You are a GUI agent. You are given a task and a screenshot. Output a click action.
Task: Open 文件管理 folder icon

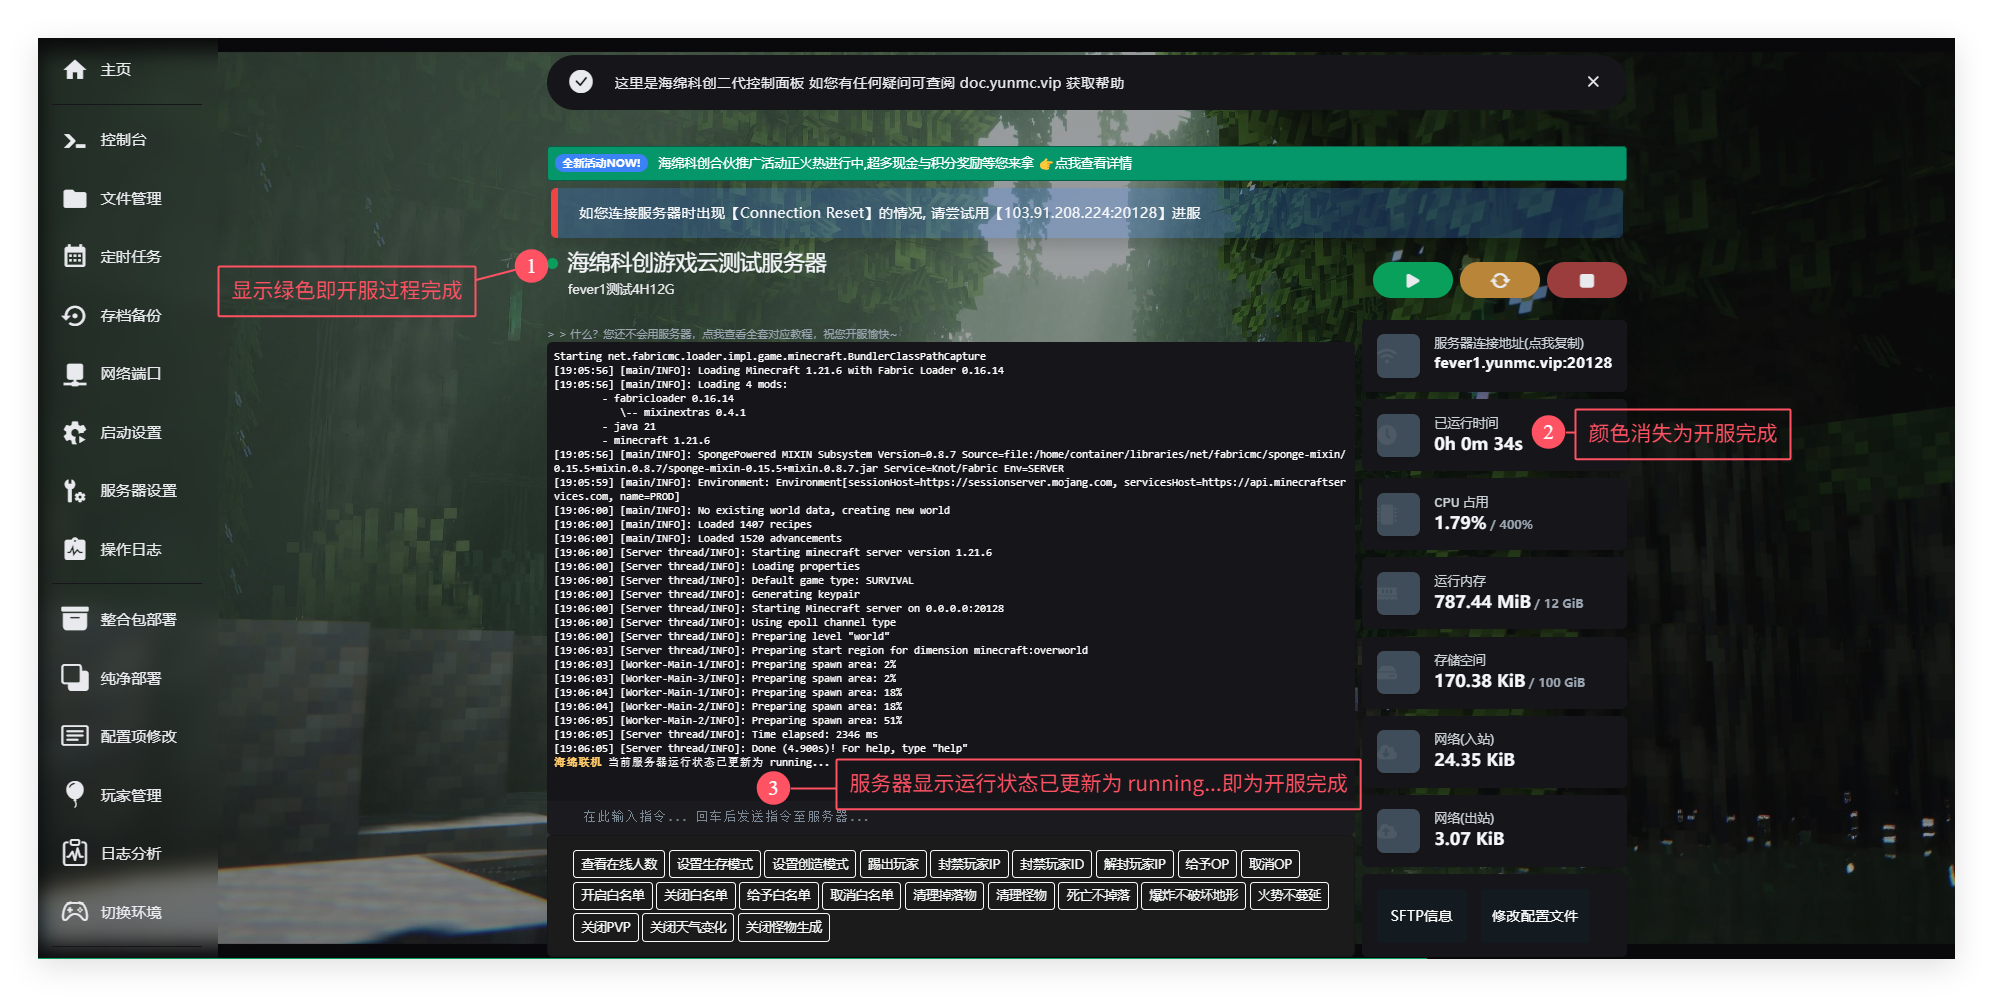[75, 199]
